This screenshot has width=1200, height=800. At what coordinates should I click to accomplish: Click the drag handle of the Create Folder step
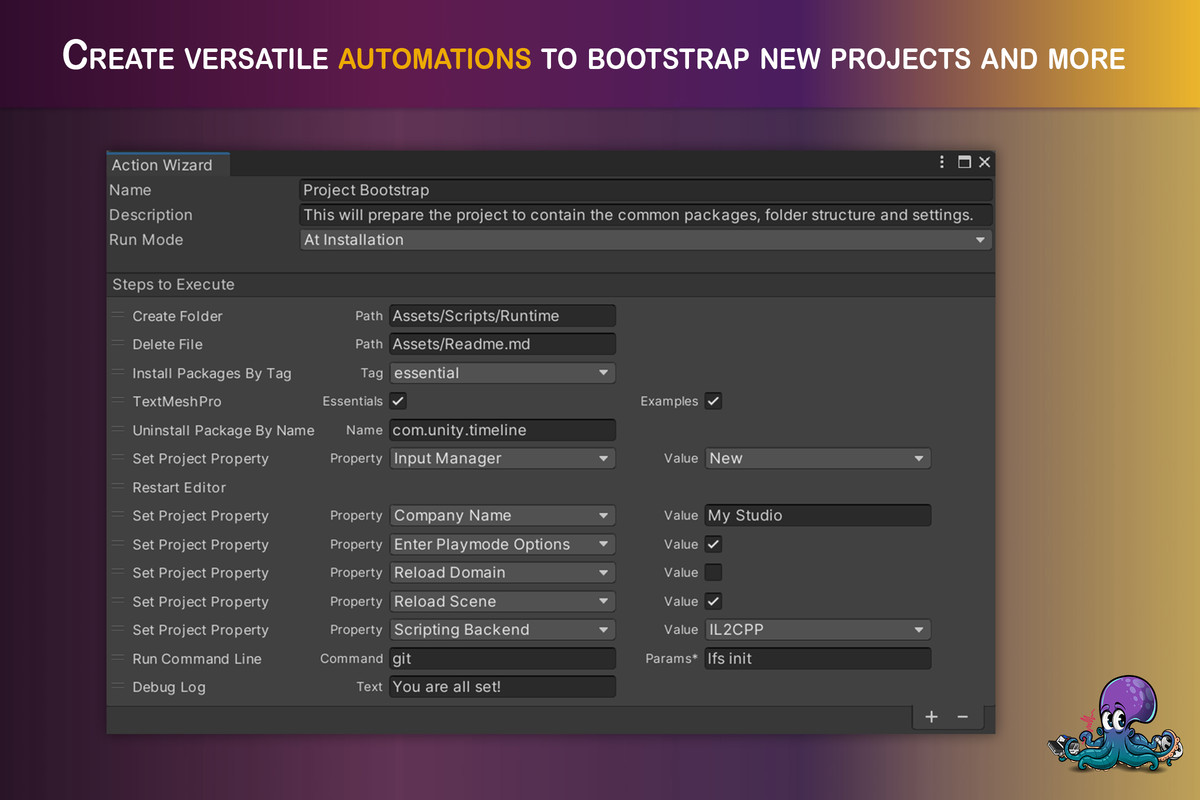(x=119, y=315)
